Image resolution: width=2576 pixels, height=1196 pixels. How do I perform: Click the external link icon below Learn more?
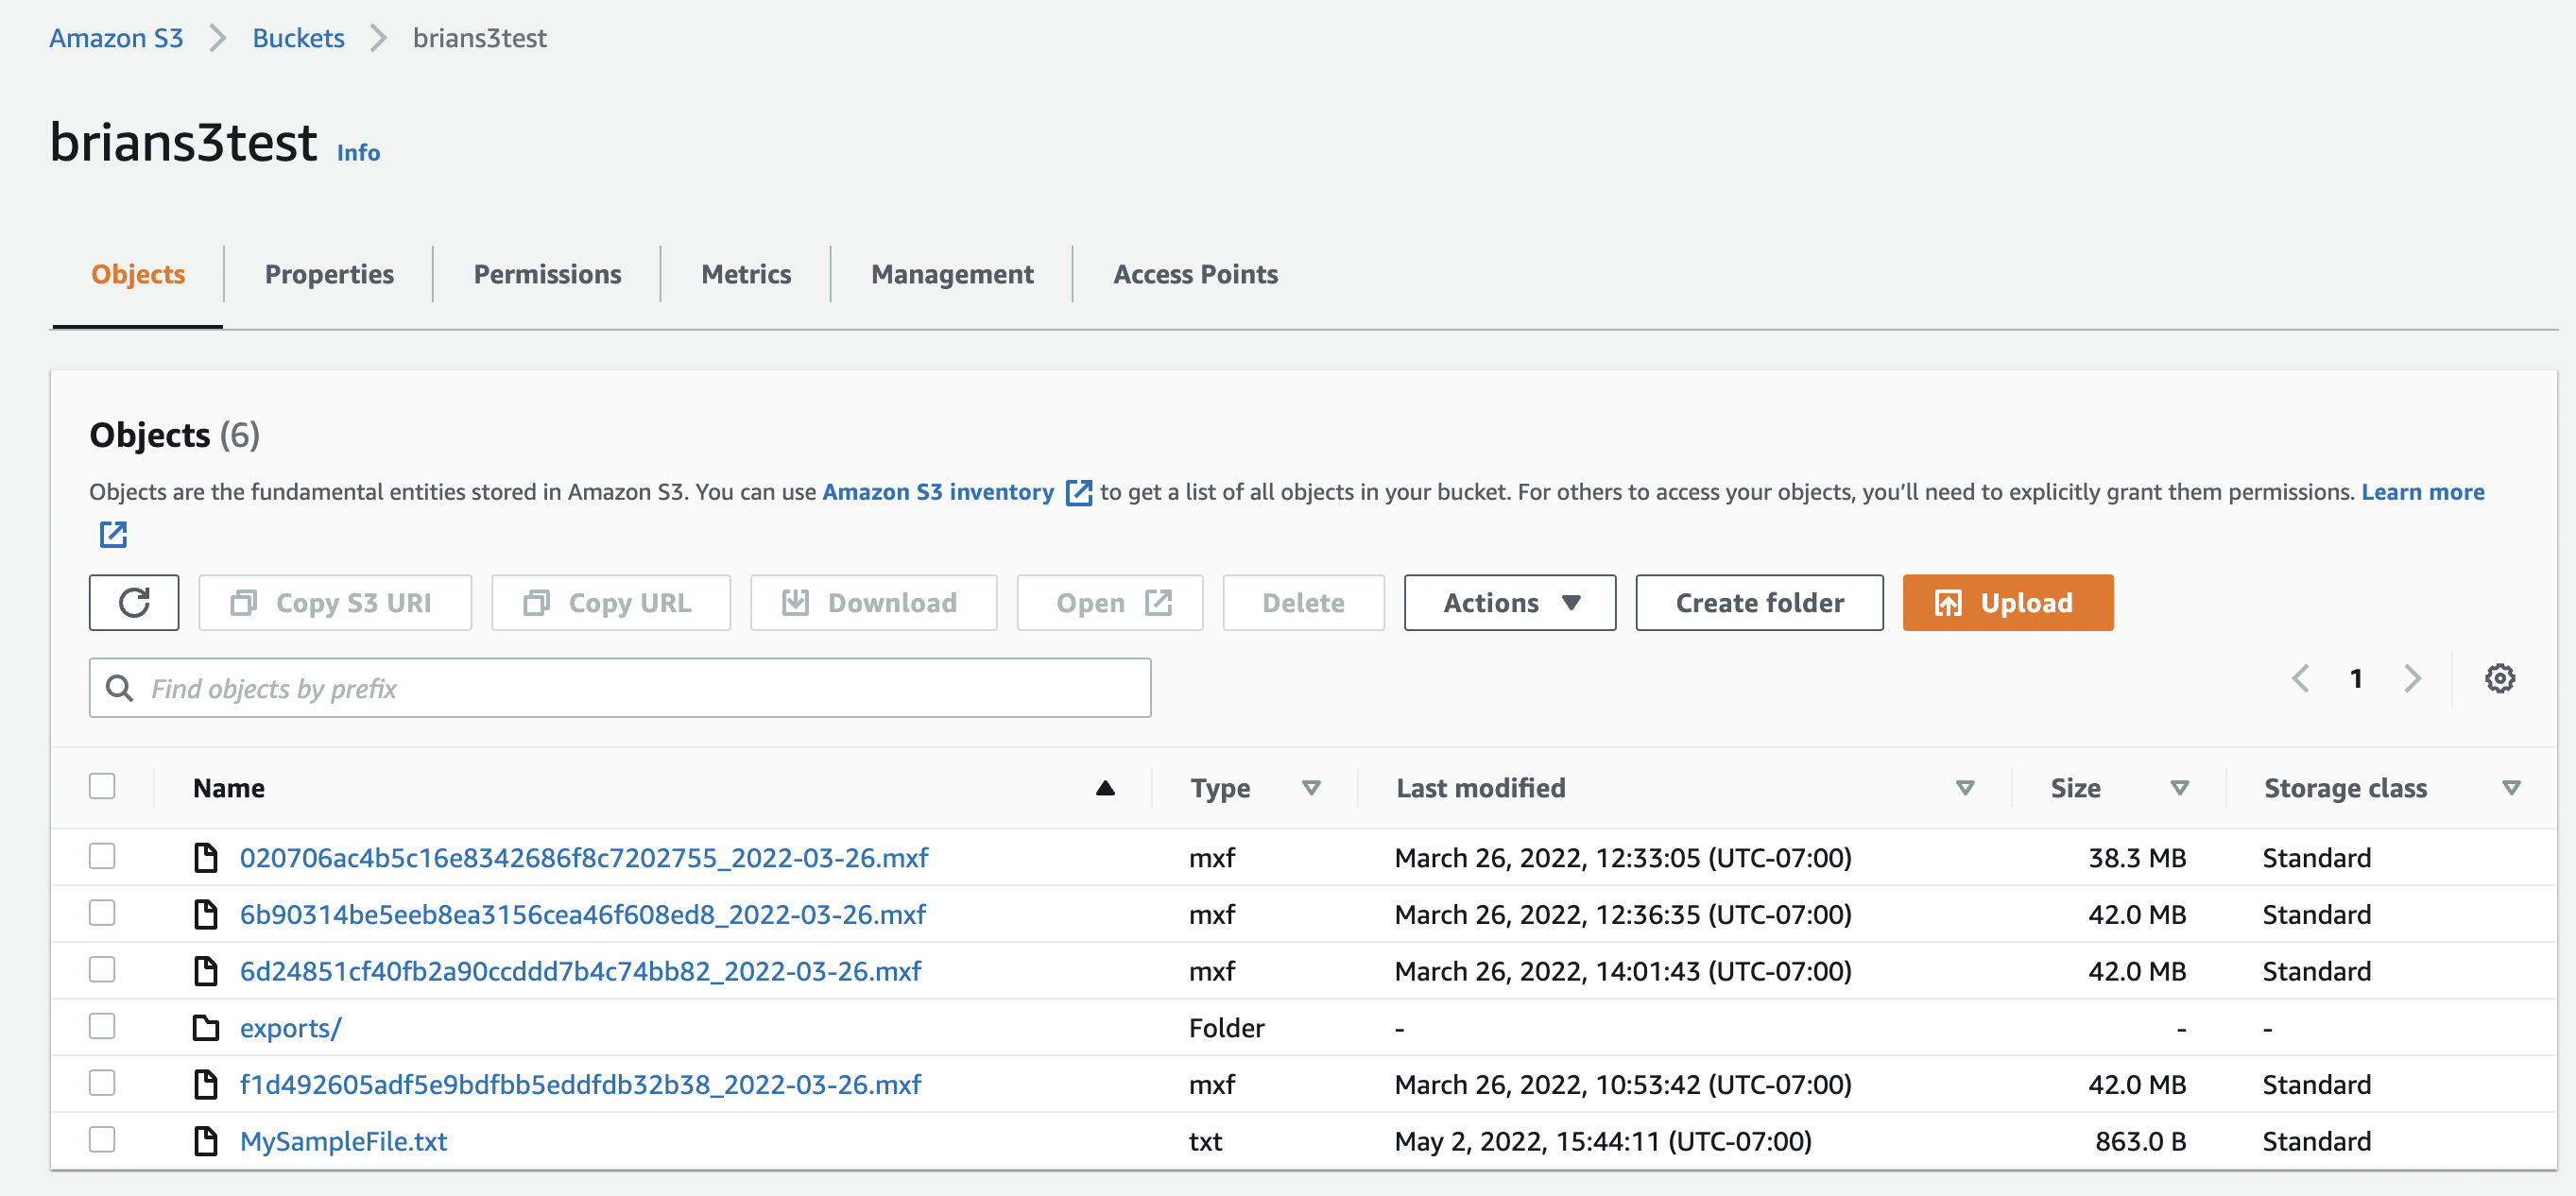[x=113, y=534]
